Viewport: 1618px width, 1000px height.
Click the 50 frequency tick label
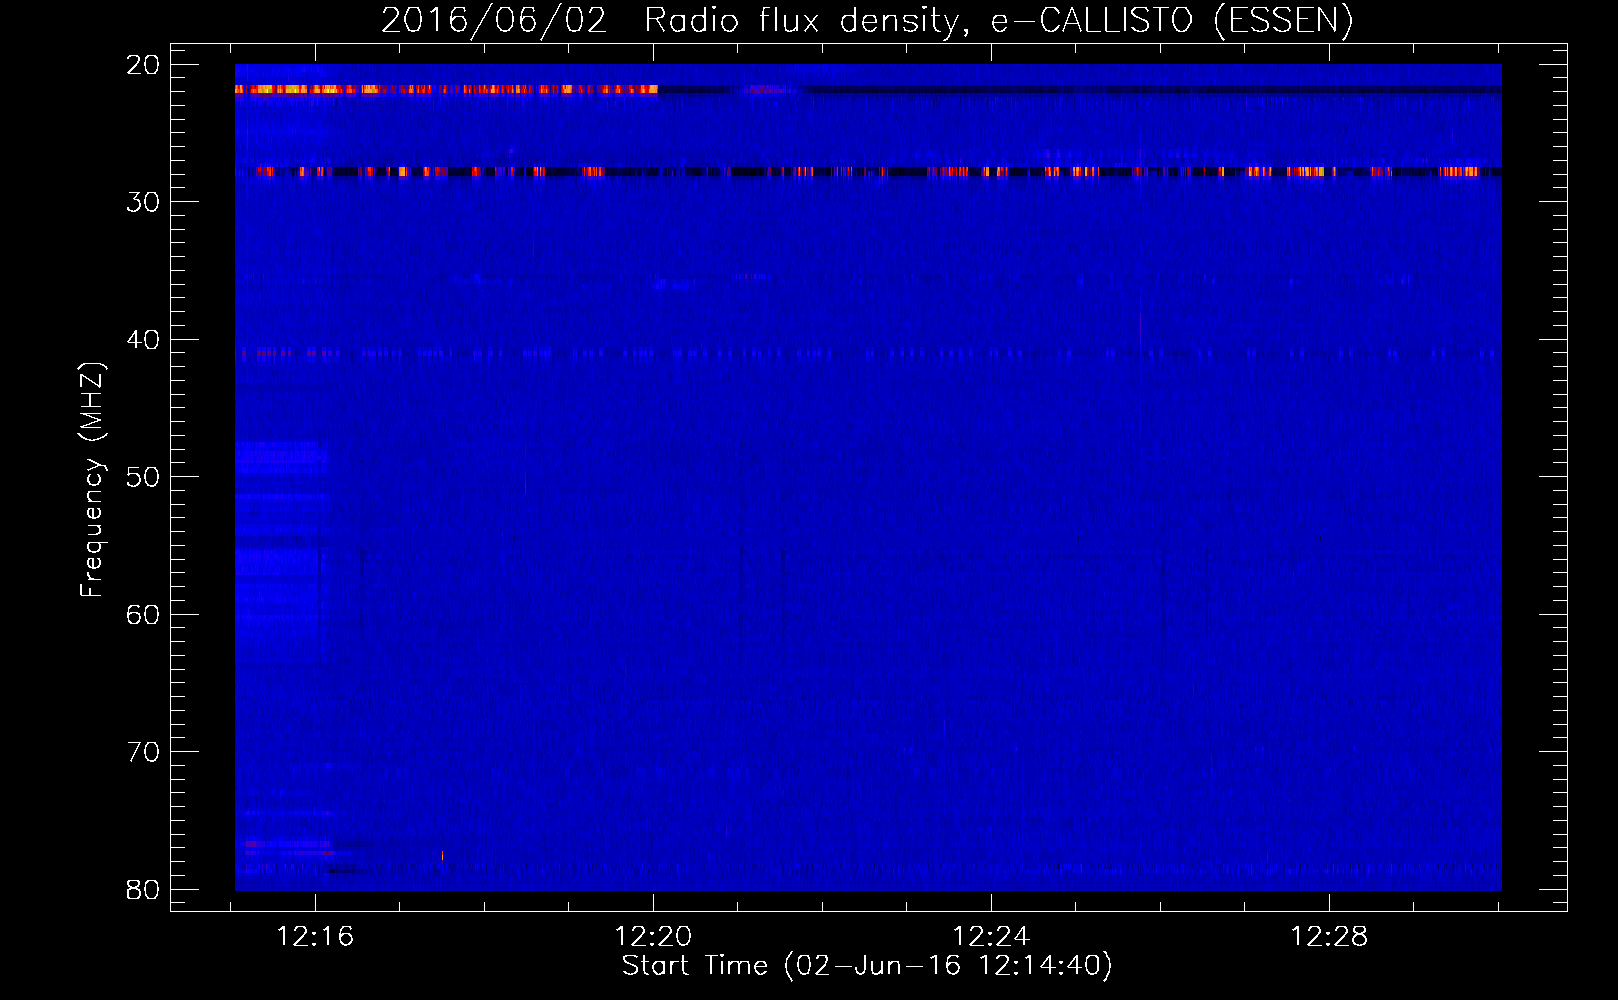143,477
